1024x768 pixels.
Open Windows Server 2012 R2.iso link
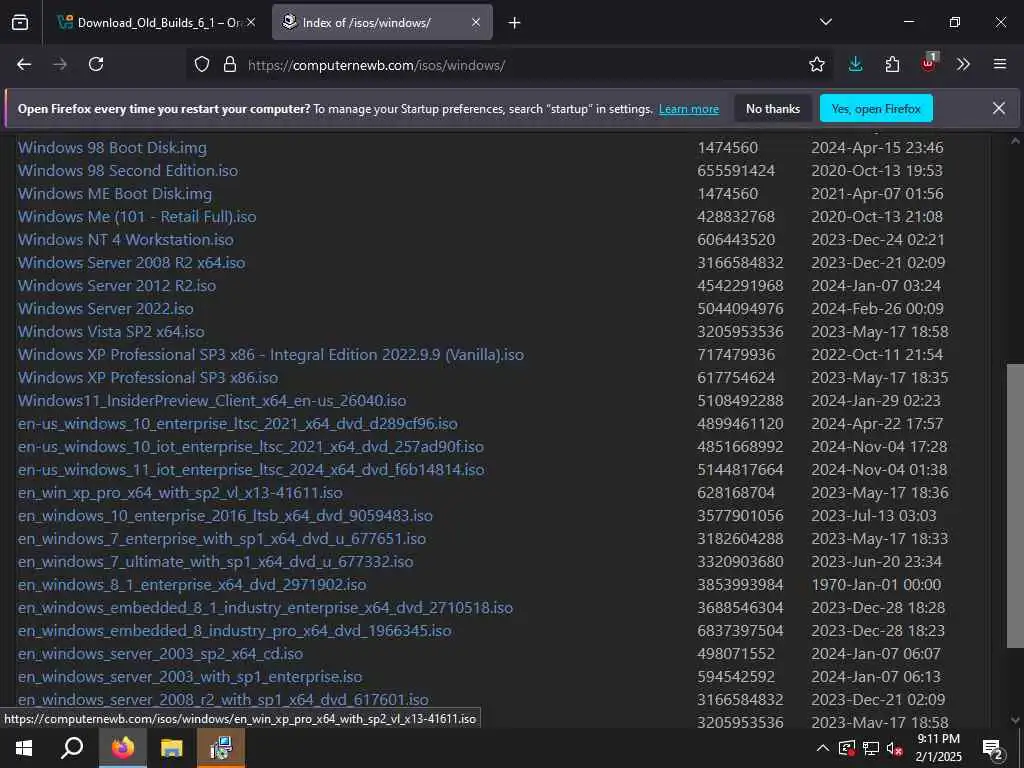(117, 285)
